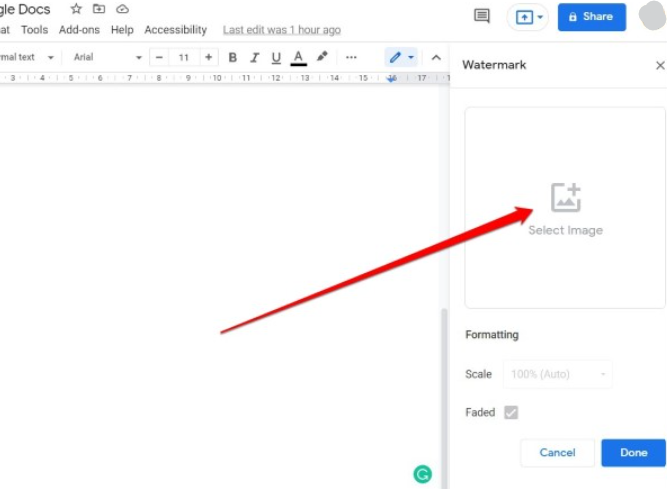Viewport: 667px width, 489px height.
Task: Click the move to folder icon
Action: click(99, 9)
